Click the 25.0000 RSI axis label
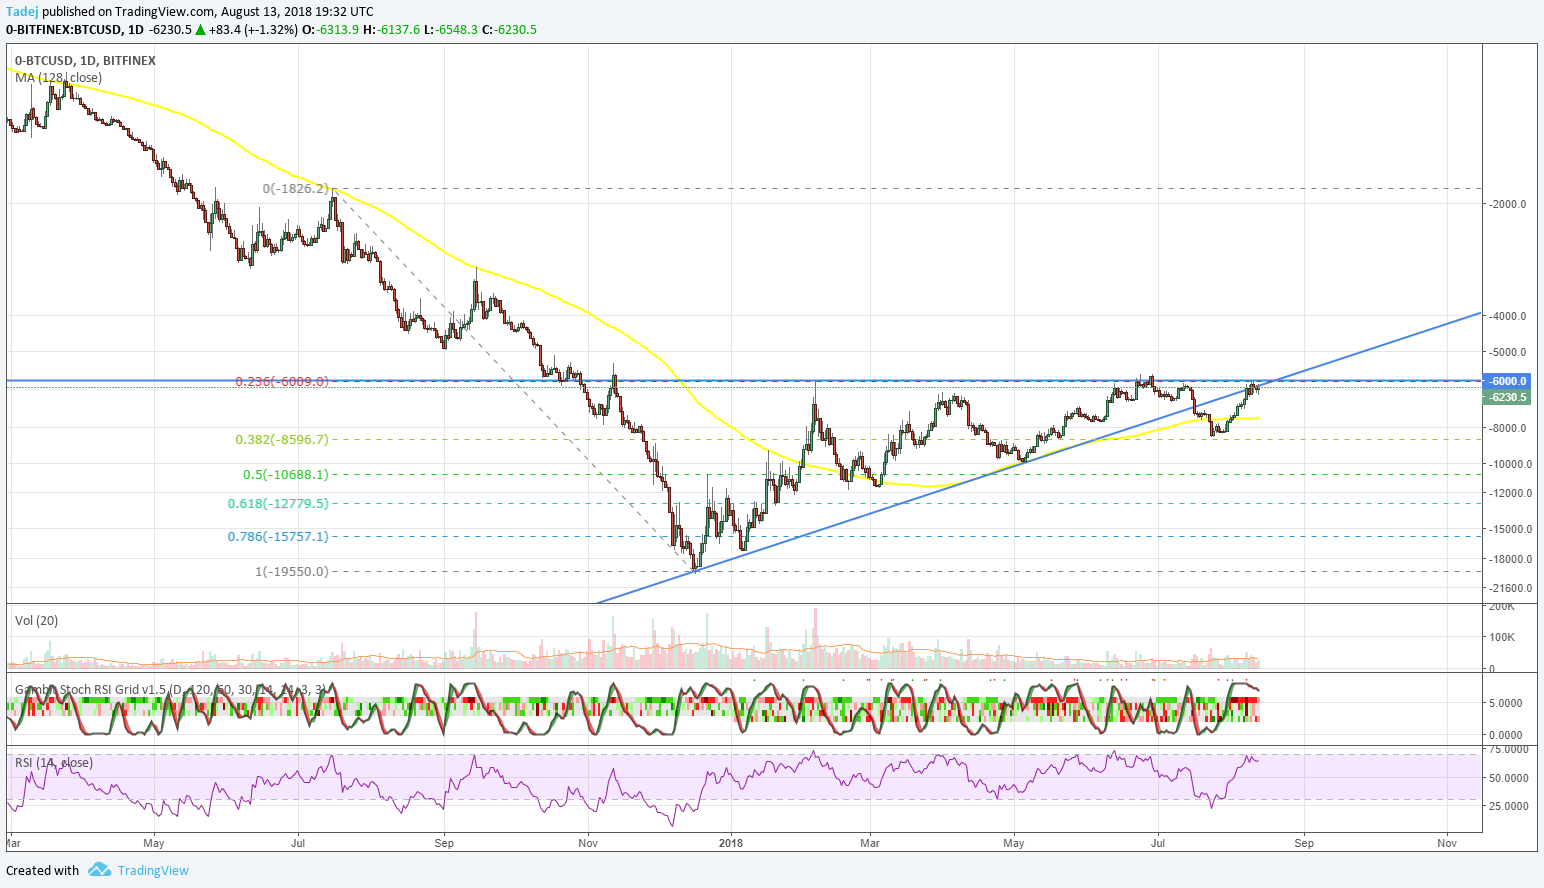 (x=1508, y=806)
